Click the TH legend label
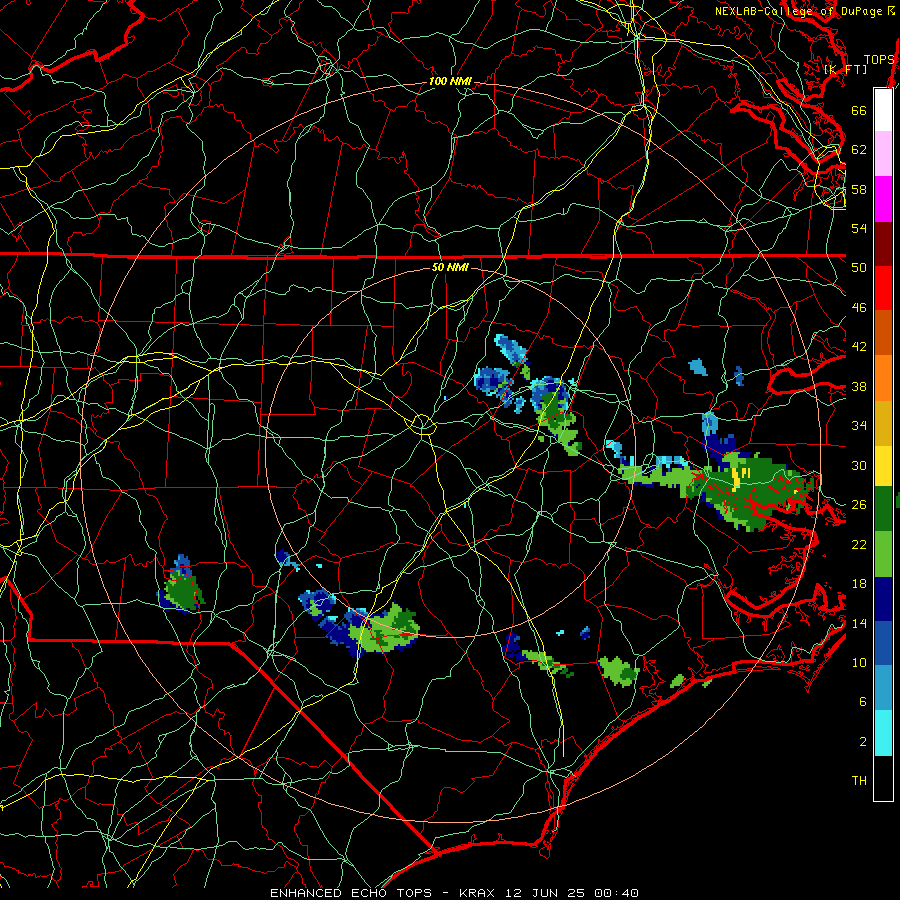The image size is (900, 900). 859,780
